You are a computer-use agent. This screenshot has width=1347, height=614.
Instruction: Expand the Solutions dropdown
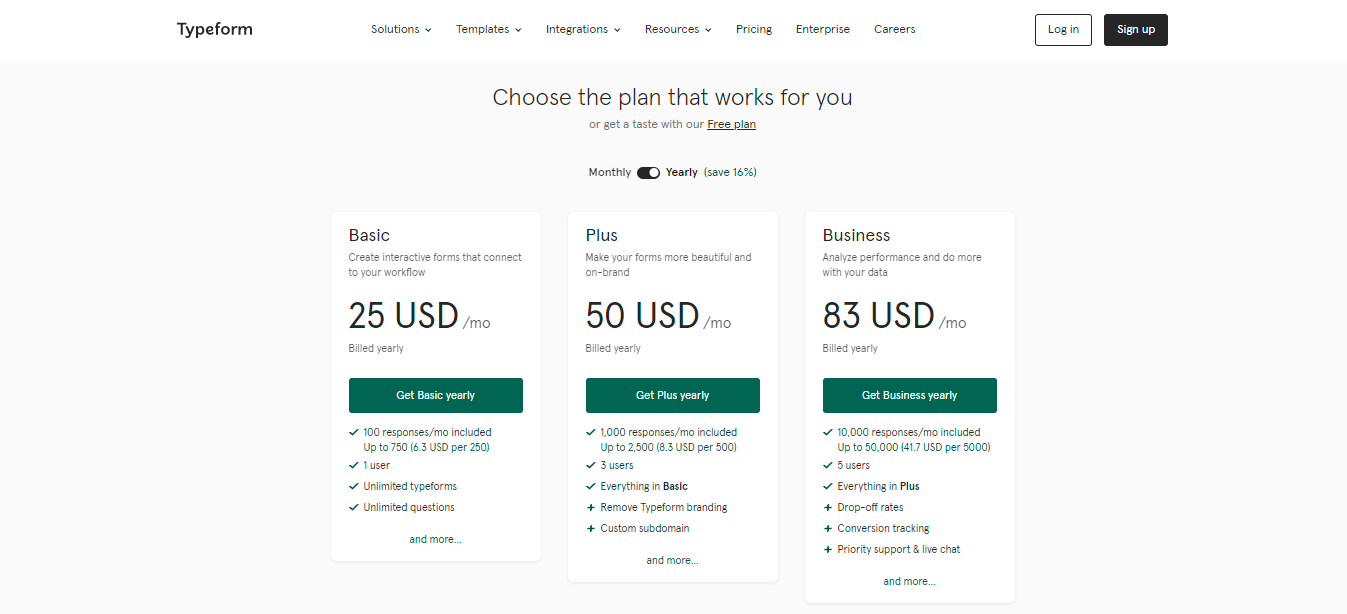pyautogui.click(x=400, y=29)
